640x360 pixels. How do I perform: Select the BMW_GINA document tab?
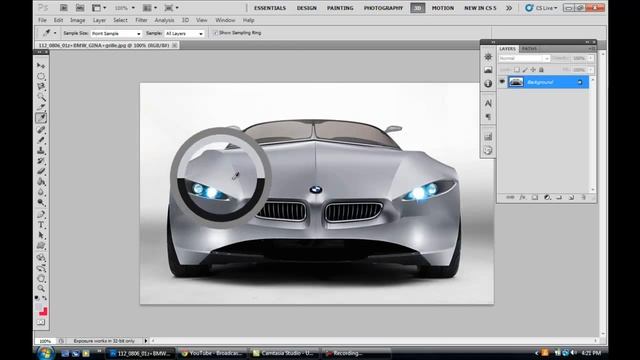(107, 45)
